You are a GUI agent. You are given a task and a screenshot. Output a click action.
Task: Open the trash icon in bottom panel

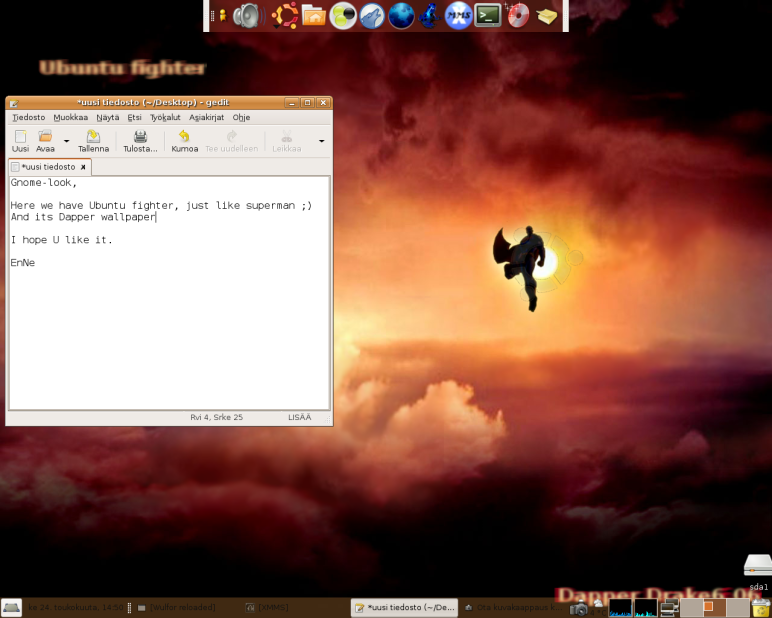coord(761,608)
